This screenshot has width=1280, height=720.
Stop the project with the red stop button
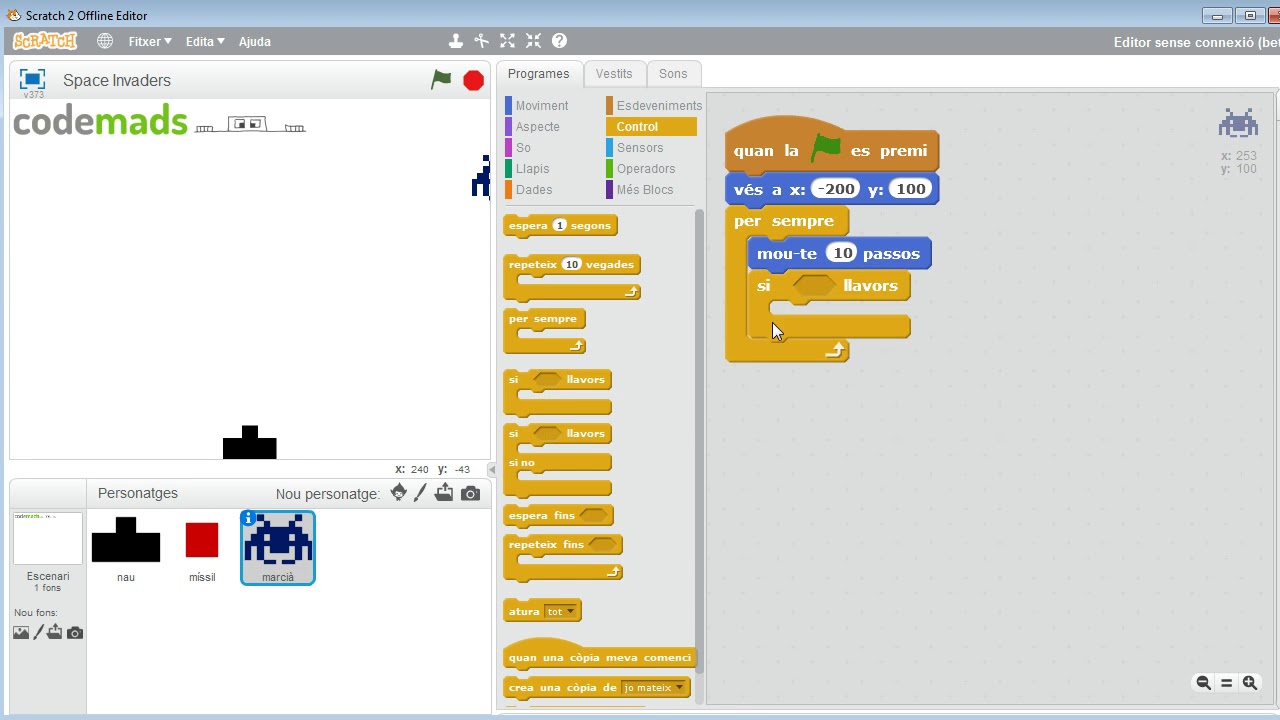(474, 81)
